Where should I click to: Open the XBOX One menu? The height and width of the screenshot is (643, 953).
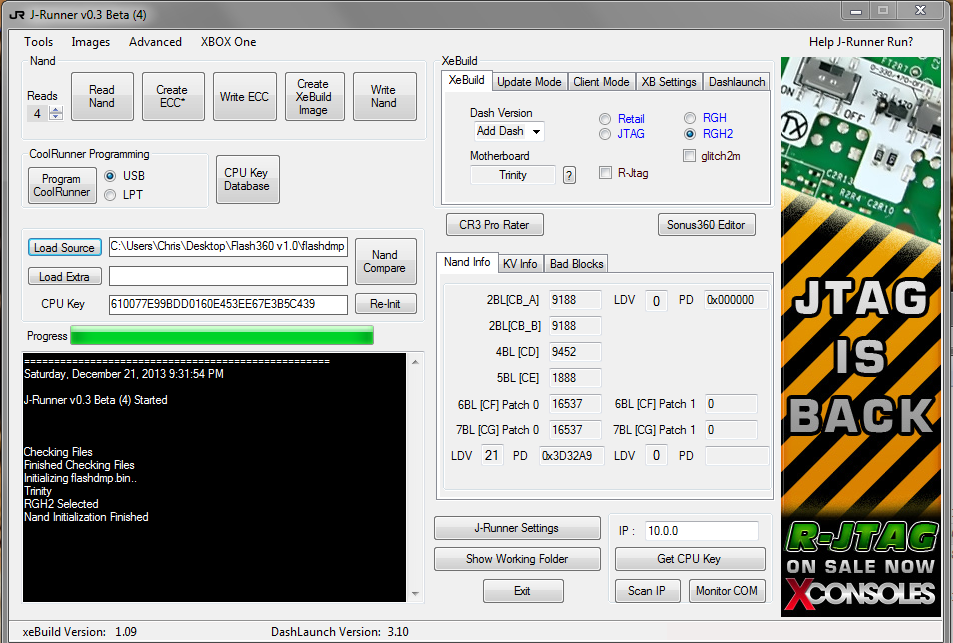tap(229, 42)
